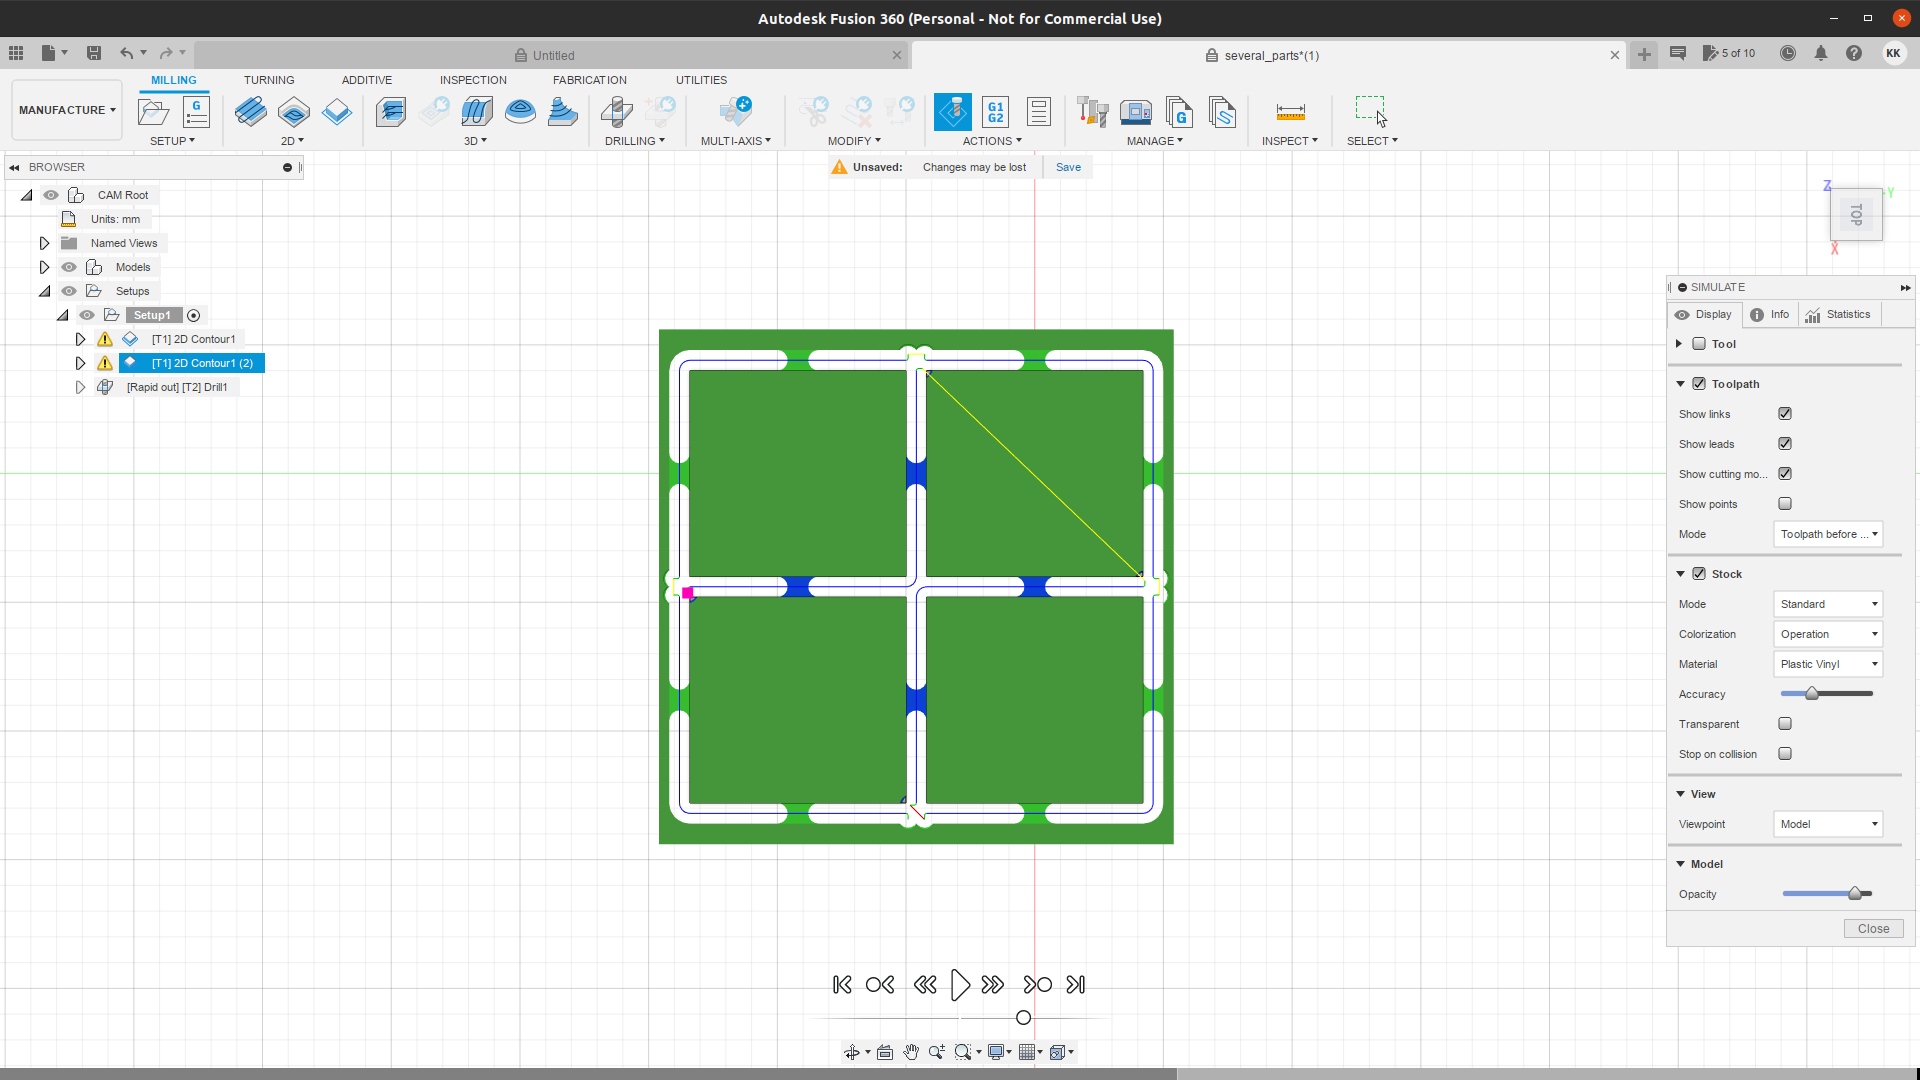The width and height of the screenshot is (1920, 1080).
Task: Click the Save link in warning bar
Action: point(1068,167)
